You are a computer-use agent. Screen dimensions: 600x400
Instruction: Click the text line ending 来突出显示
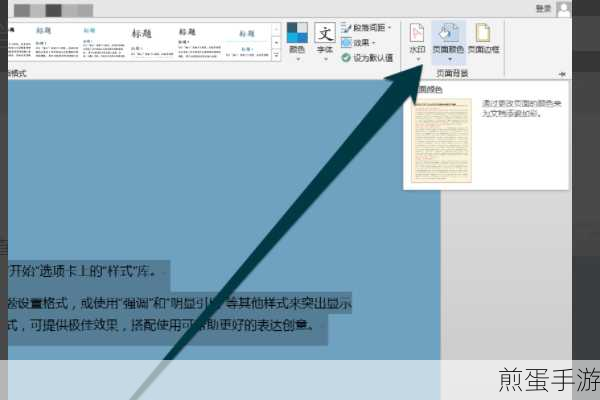click(x=180, y=303)
